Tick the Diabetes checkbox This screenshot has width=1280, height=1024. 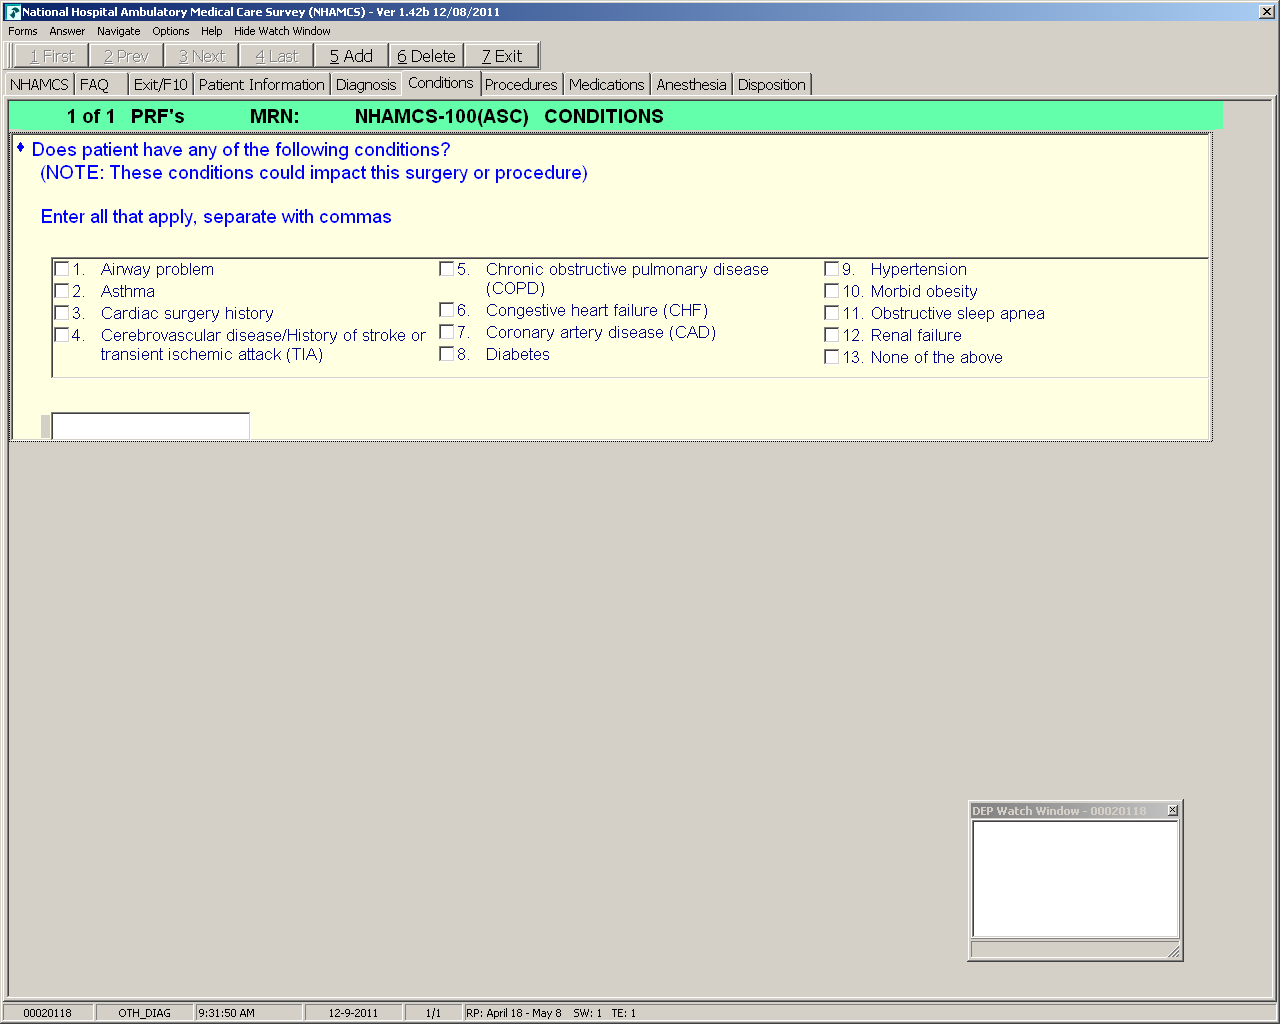coord(447,354)
